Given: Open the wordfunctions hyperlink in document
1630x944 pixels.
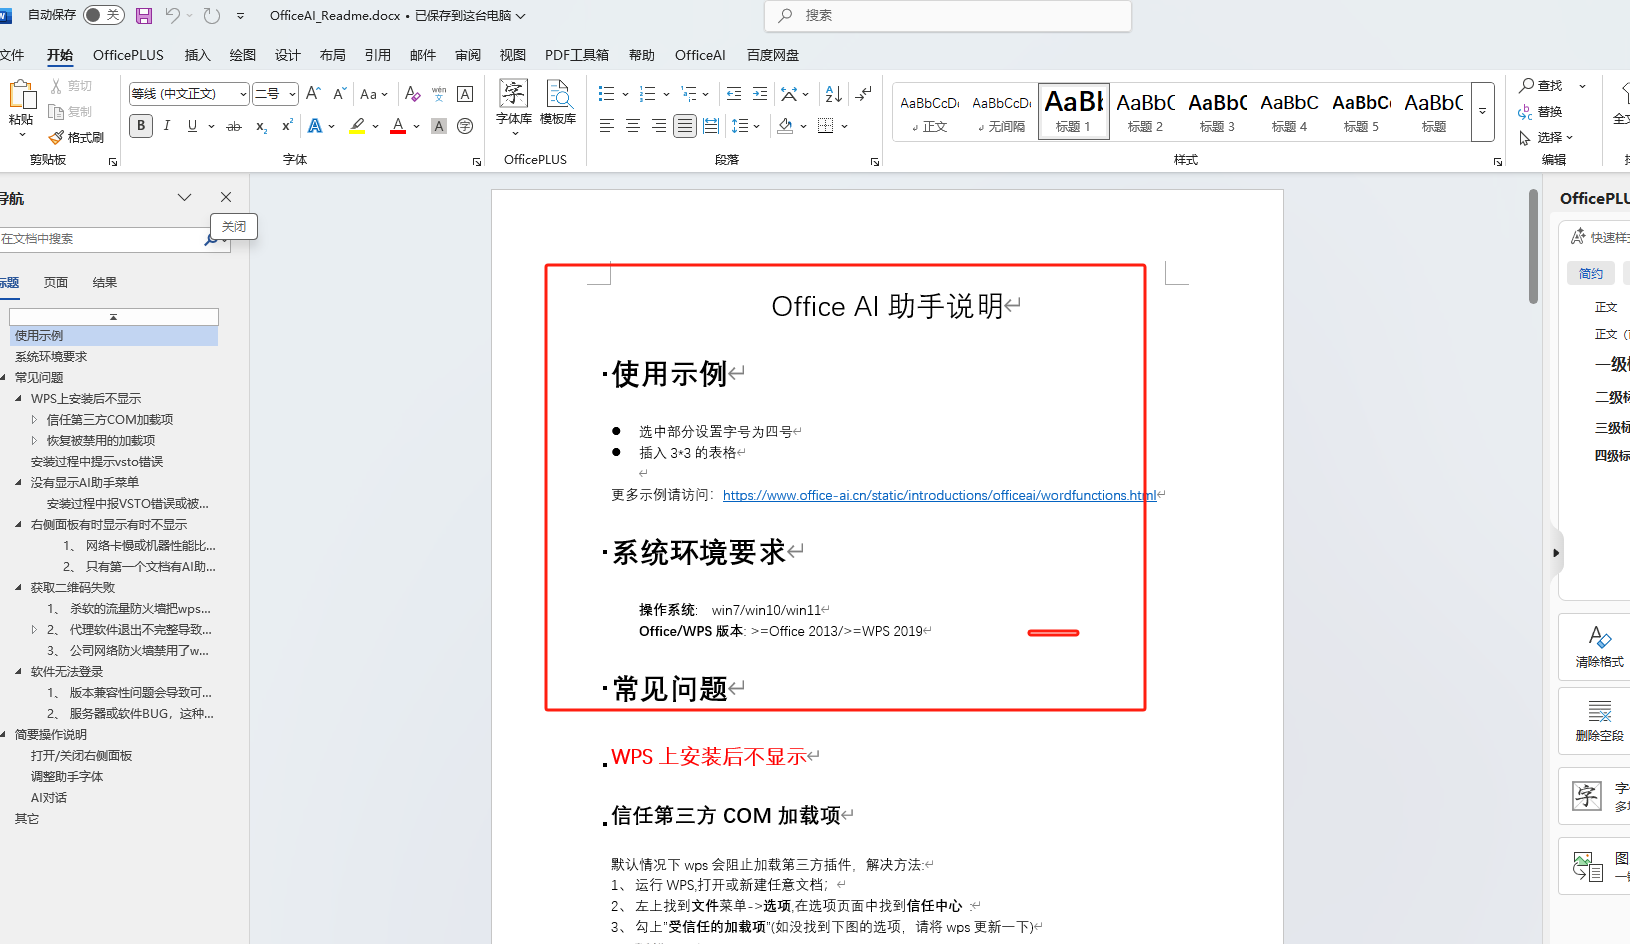Looking at the screenshot, I should click(939, 495).
